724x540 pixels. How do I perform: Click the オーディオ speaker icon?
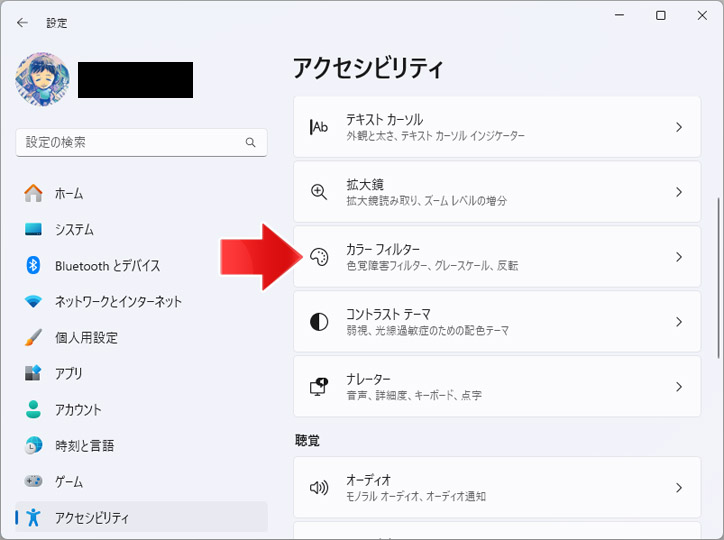point(319,487)
